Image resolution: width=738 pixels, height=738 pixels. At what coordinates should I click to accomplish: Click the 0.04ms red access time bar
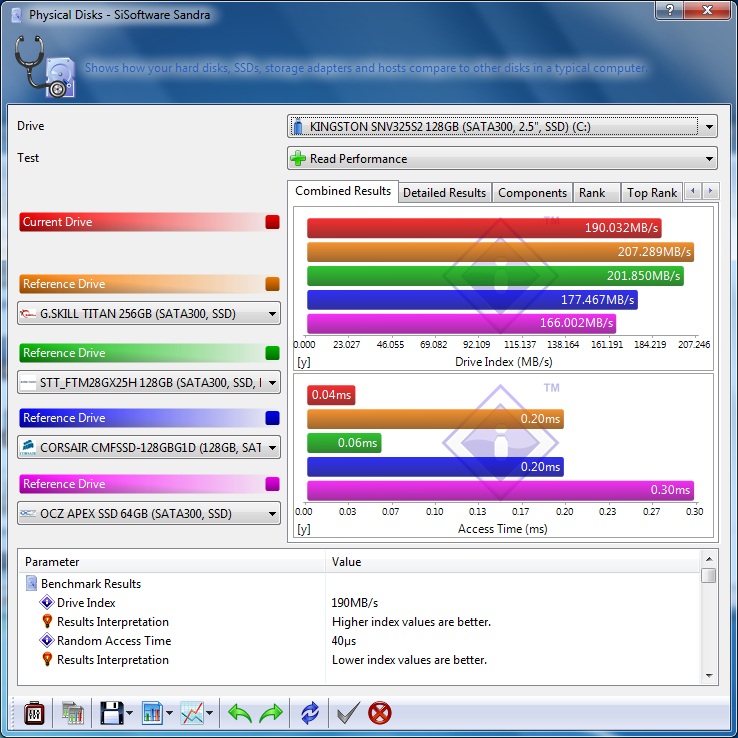click(x=331, y=395)
